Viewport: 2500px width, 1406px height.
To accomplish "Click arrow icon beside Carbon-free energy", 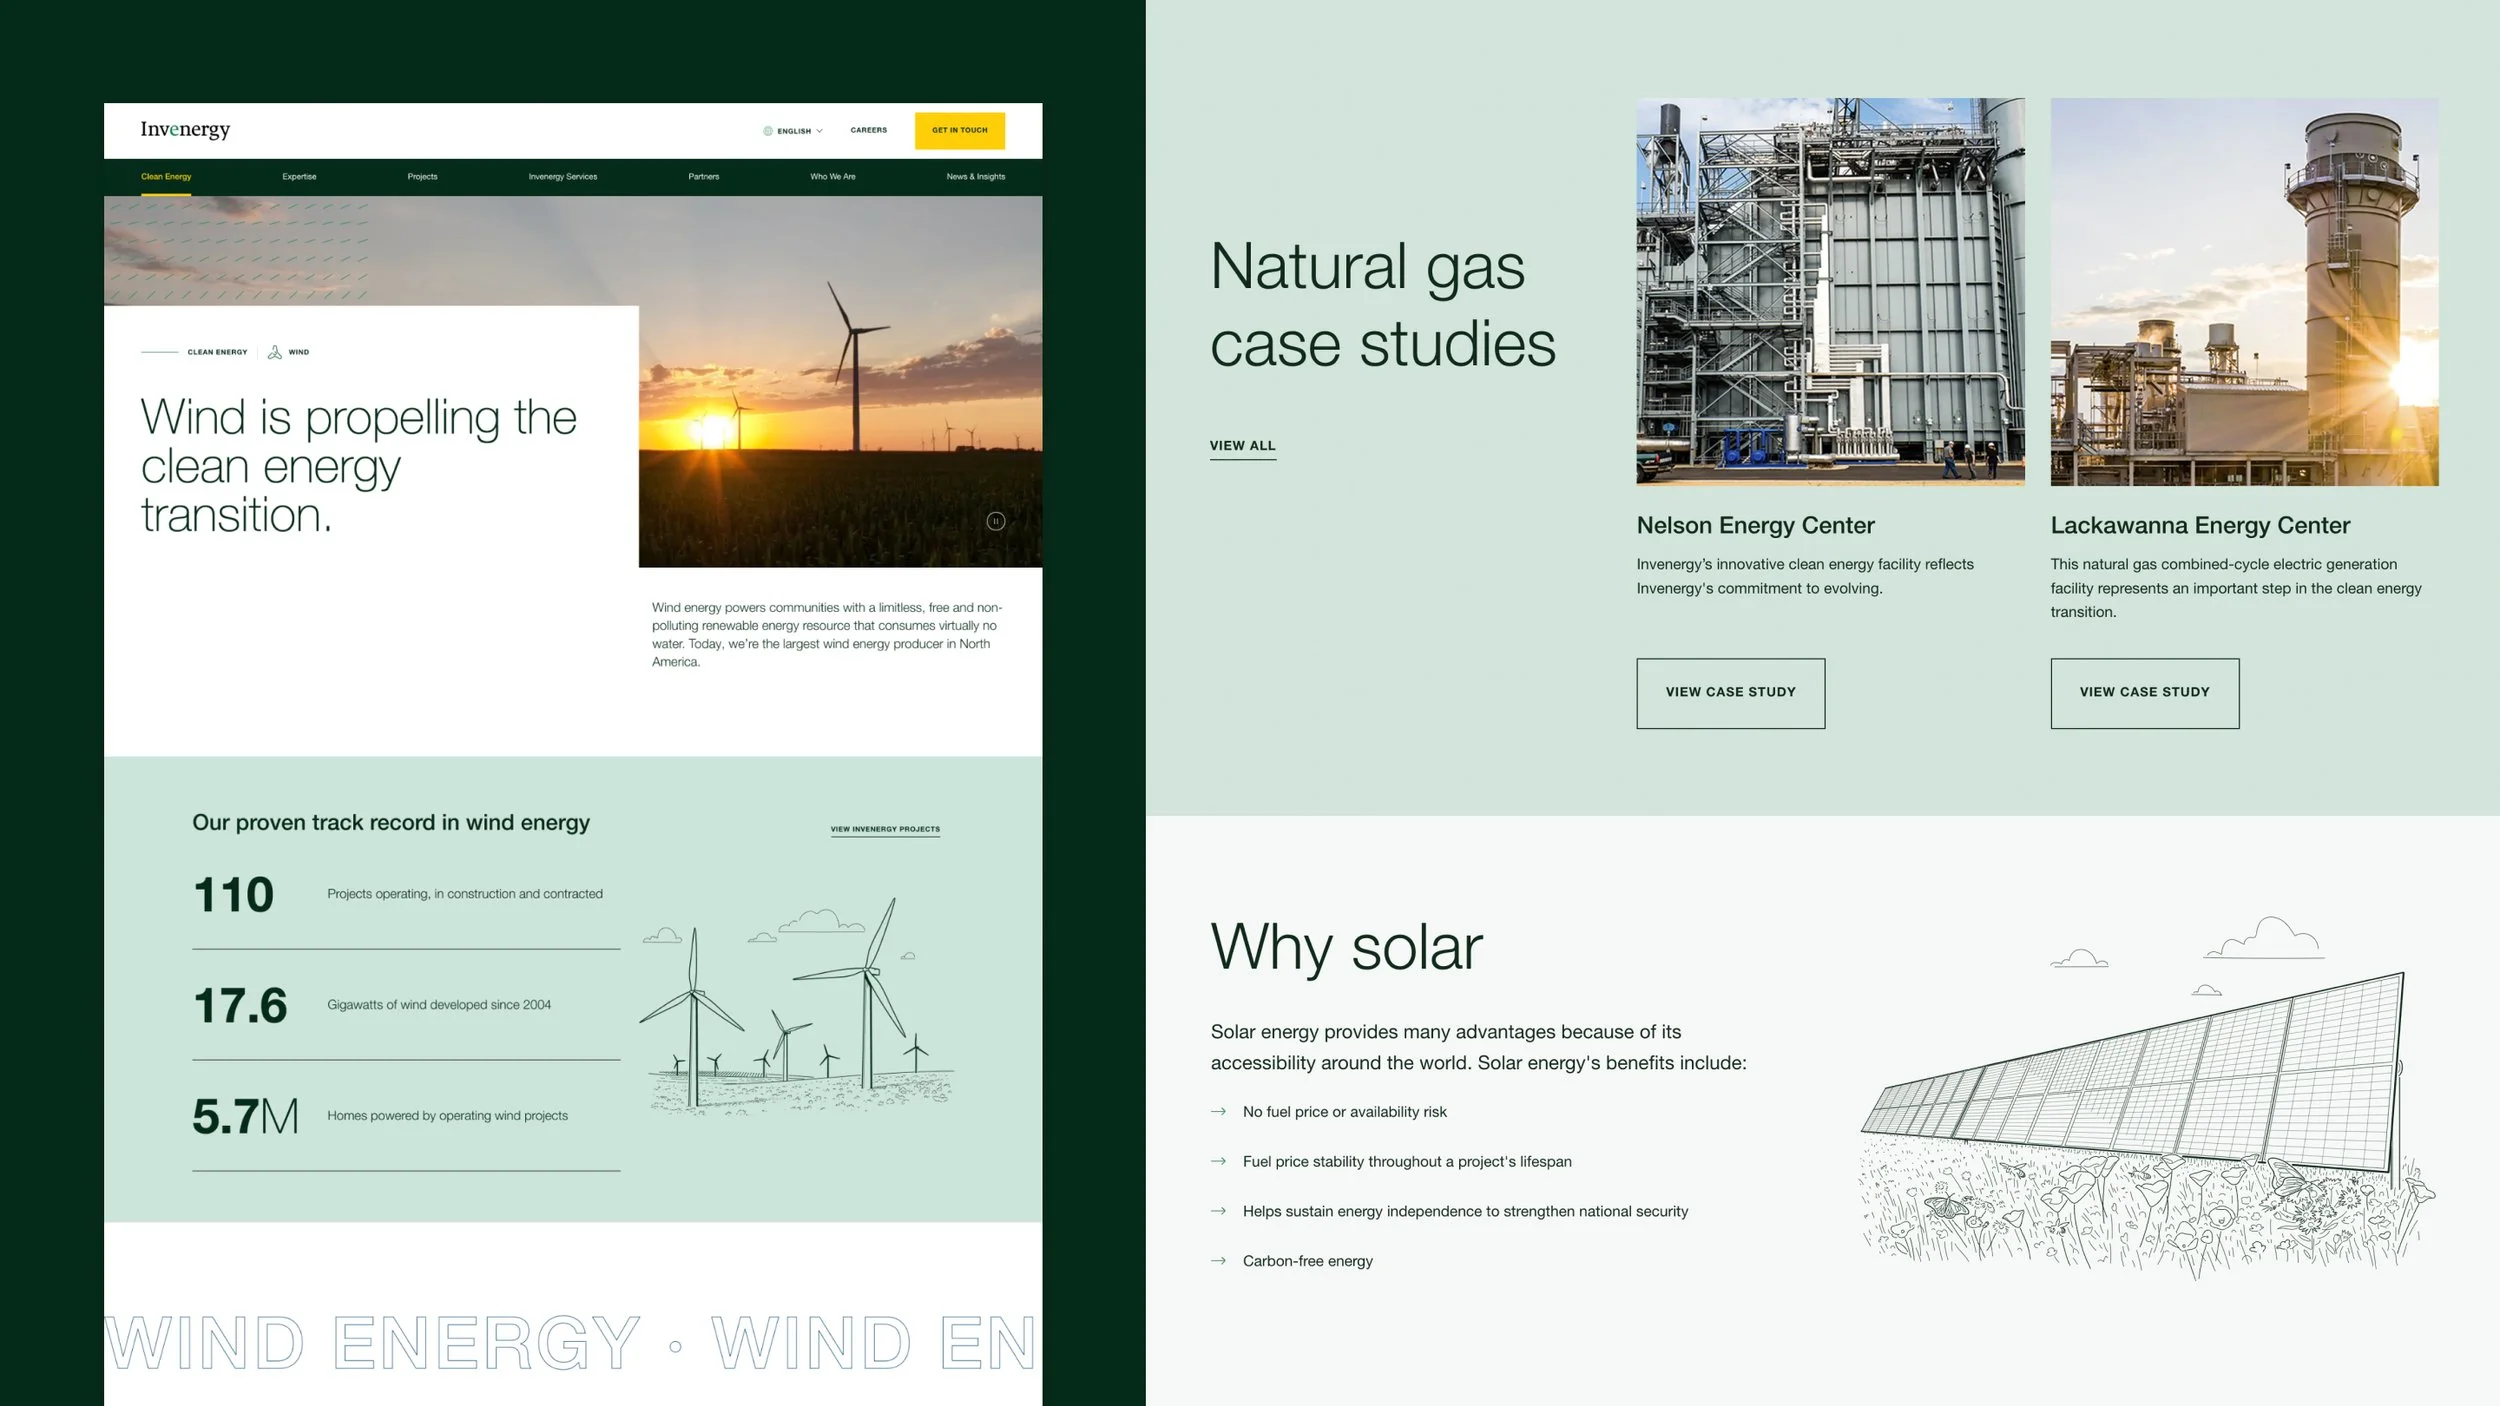I will pyautogui.click(x=1218, y=1261).
